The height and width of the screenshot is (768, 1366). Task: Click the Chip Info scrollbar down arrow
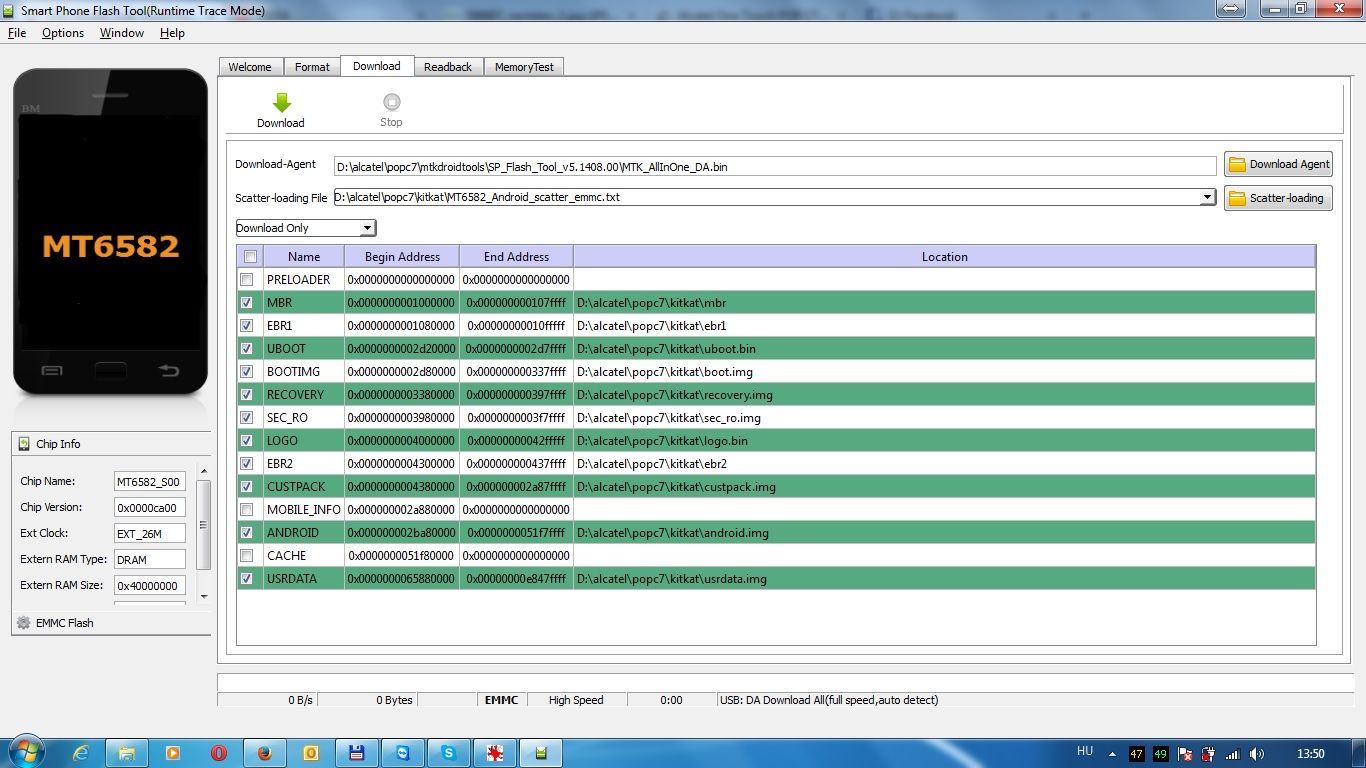click(204, 596)
